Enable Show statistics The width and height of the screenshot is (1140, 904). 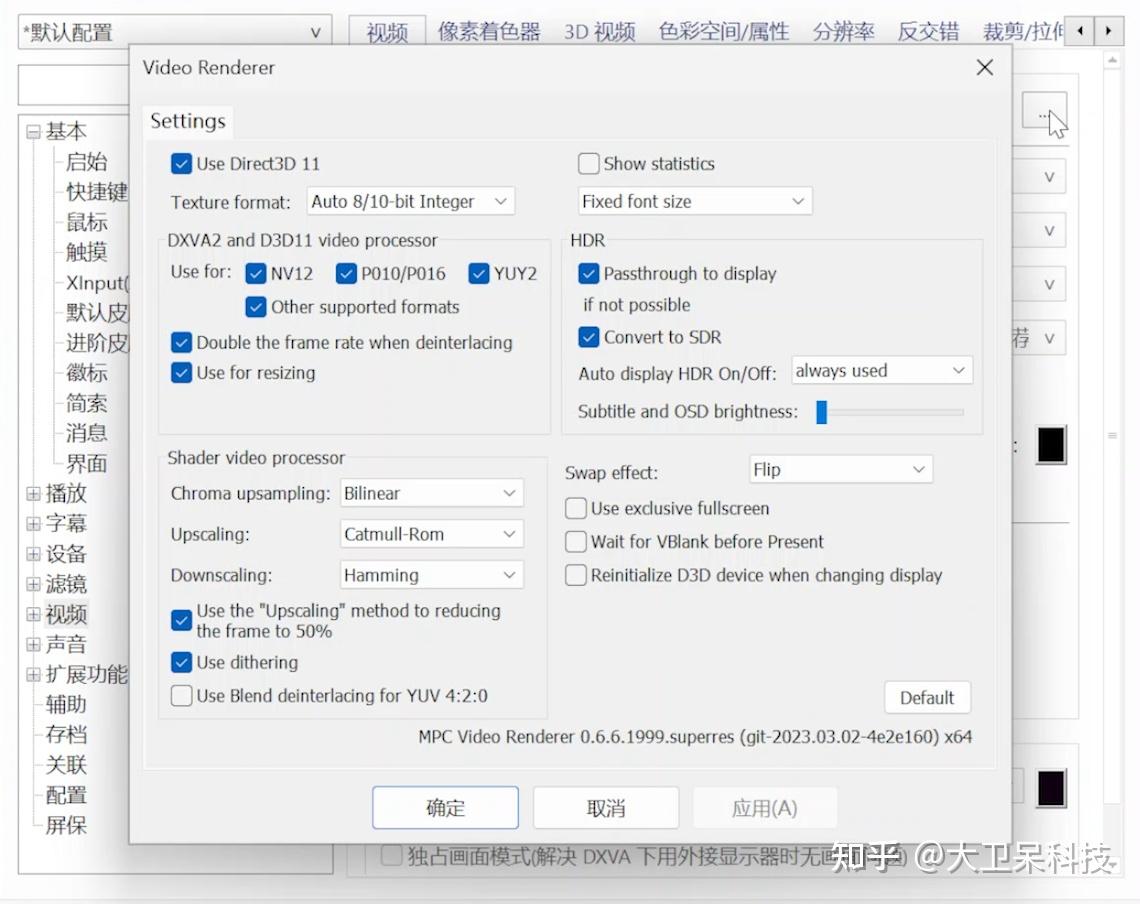[x=589, y=163]
